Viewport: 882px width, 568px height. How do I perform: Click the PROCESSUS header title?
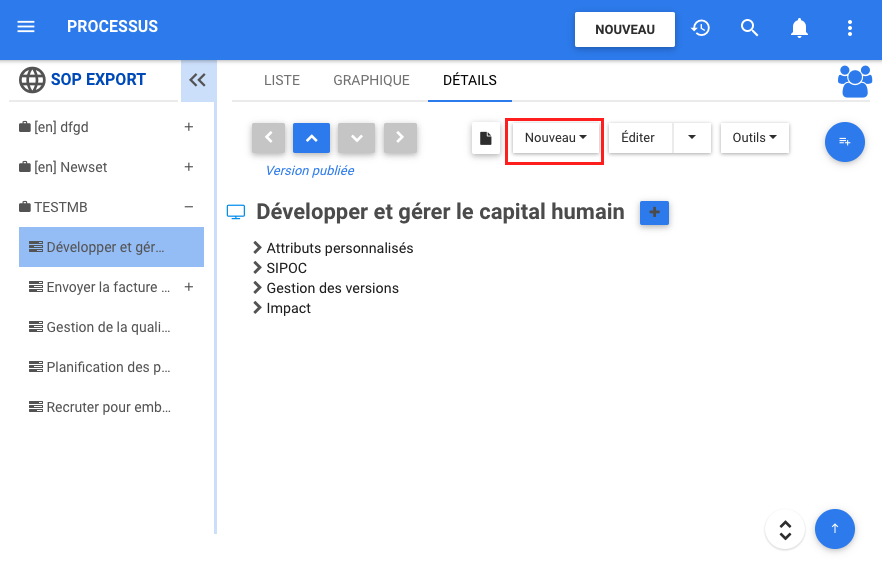112,26
